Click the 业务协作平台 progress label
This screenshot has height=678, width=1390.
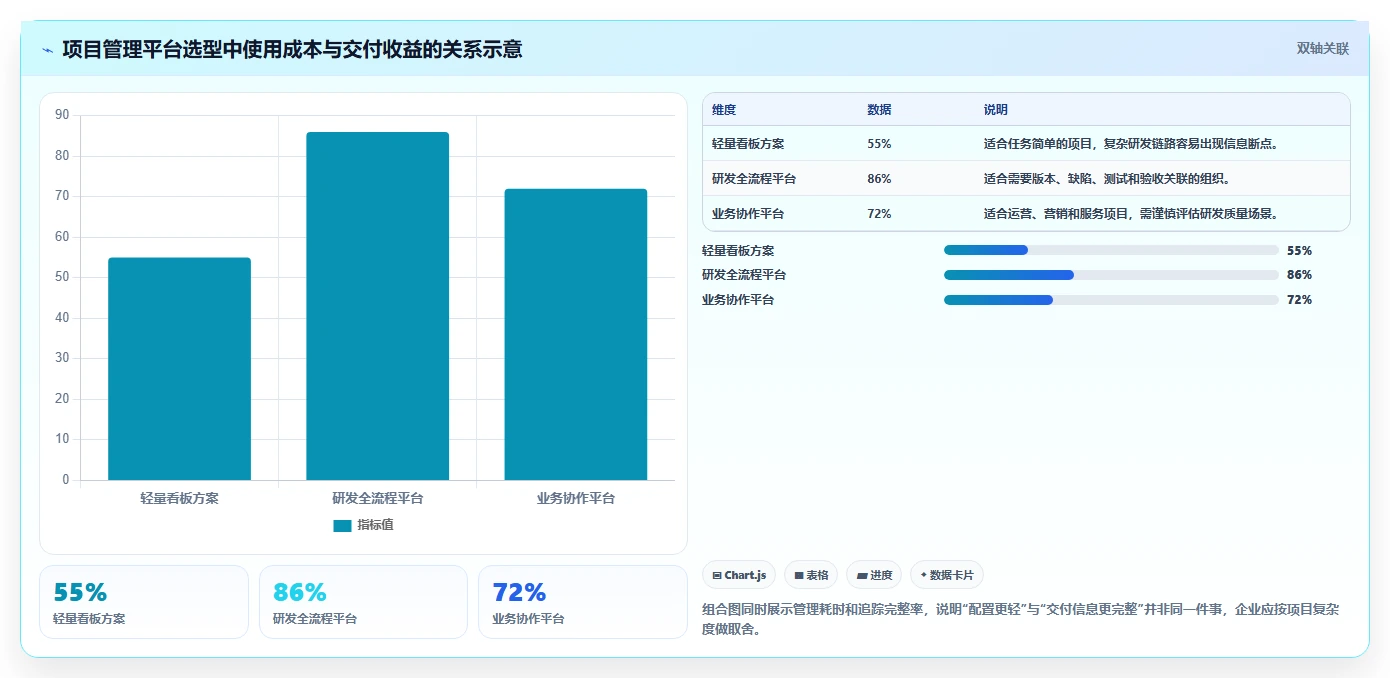[x=738, y=300]
